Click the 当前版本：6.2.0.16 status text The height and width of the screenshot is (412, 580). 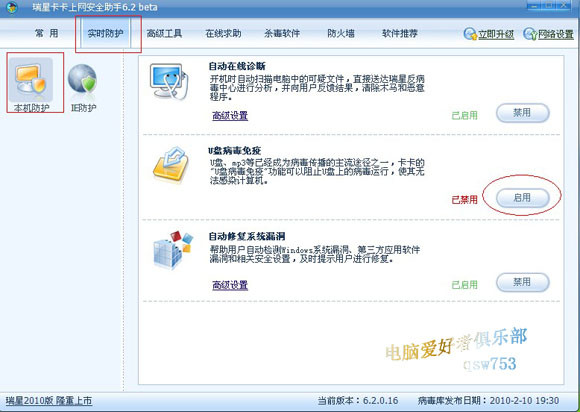tap(358, 401)
